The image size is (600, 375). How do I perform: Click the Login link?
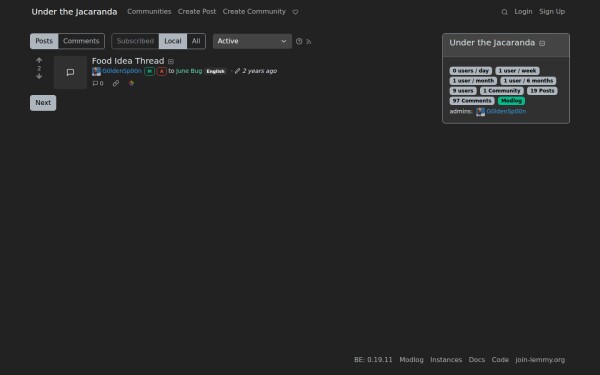click(x=523, y=11)
